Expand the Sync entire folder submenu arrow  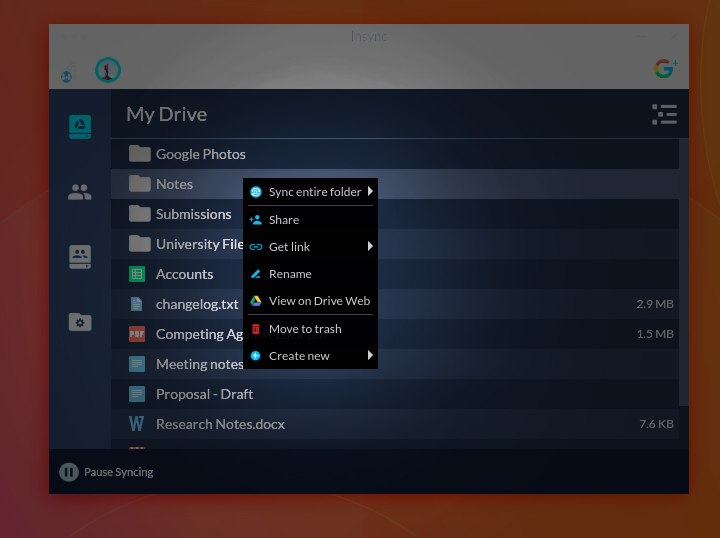pyautogui.click(x=370, y=191)
